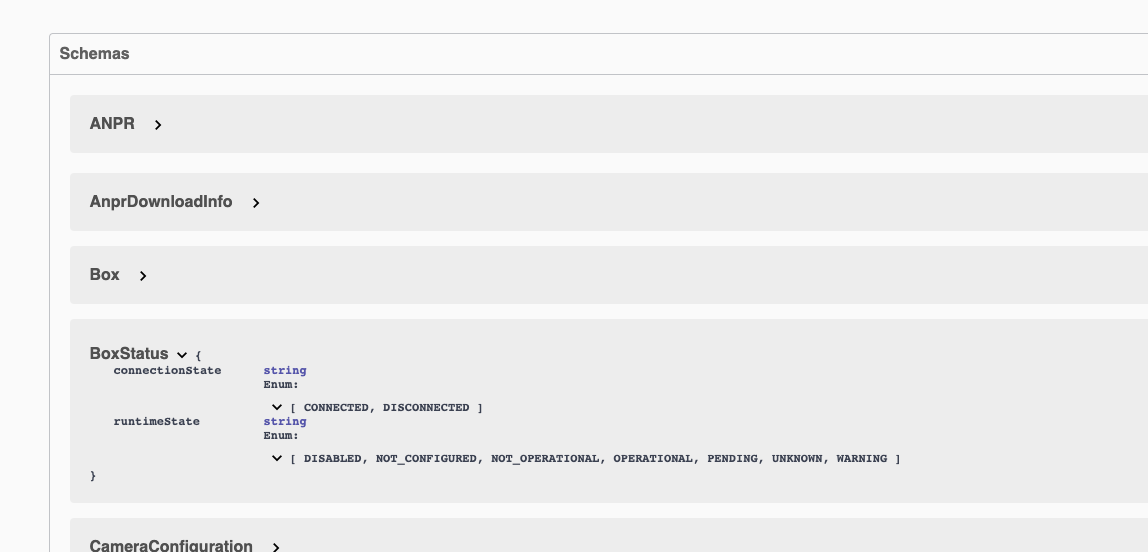Image resolution: width=1148 pixels, height=552 pixels.
Task: Click the DISCONNECTED enum value
Action: pyautogui.click(x=426, y=408)
